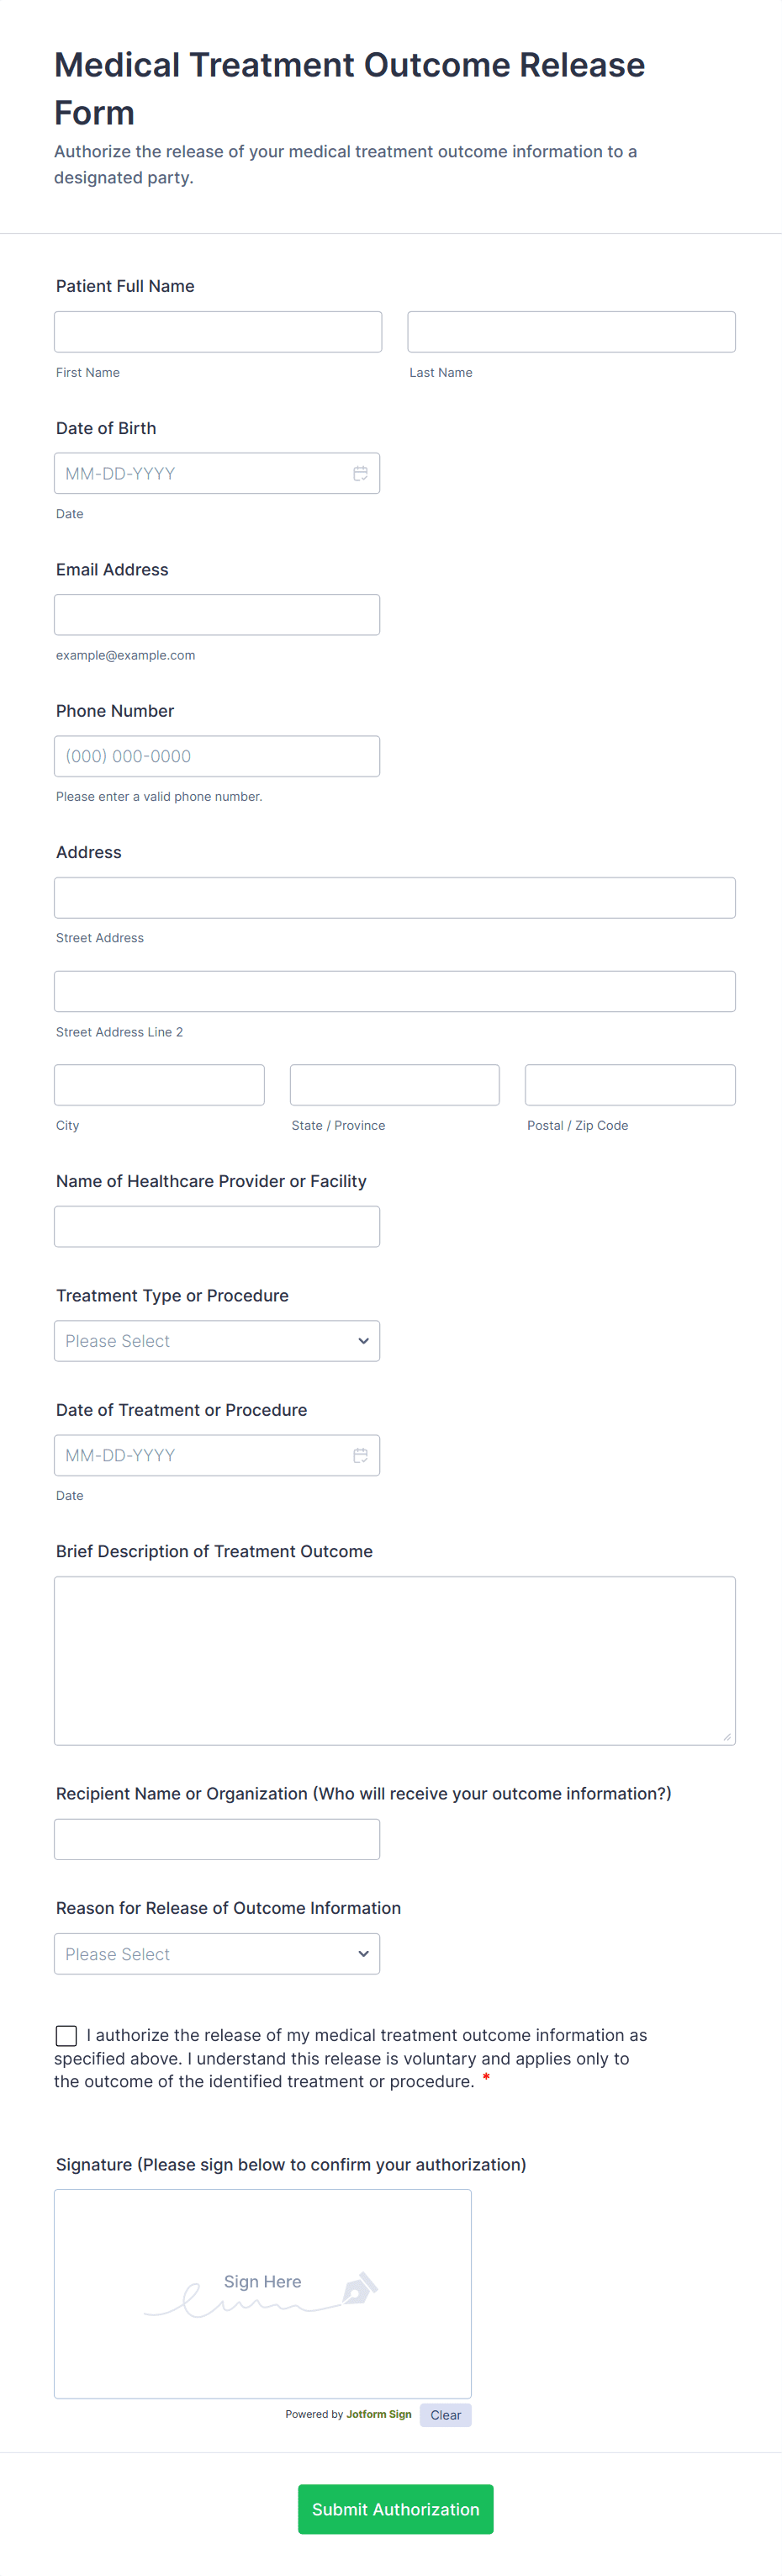Click the Phone Number field
782x2576 pixels.
(217, 757)
